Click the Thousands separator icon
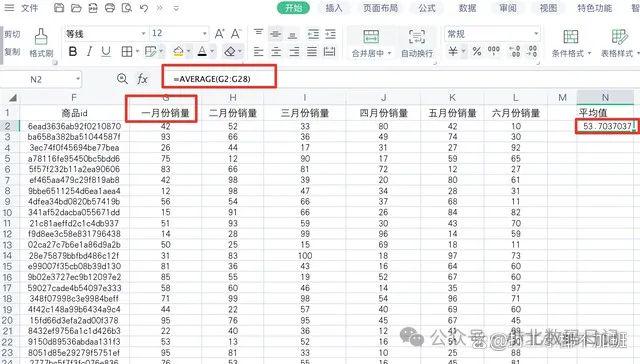 tap(494, 51)
